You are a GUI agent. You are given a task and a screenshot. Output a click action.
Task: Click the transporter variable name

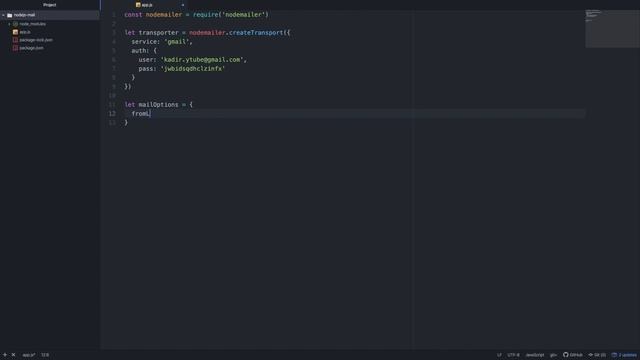[158, 33]
